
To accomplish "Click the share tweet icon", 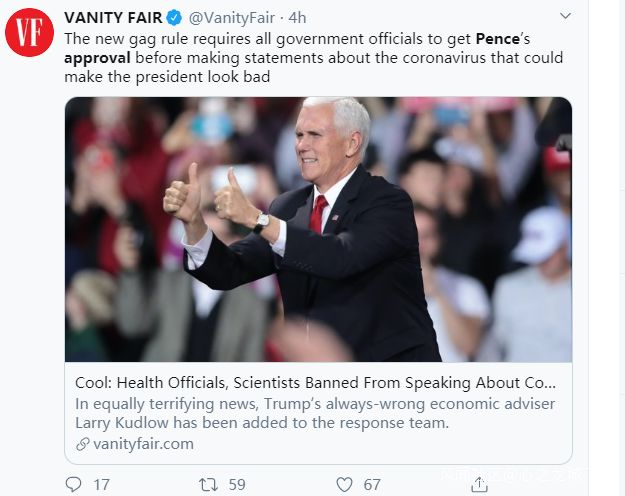I will pos(480,484).
